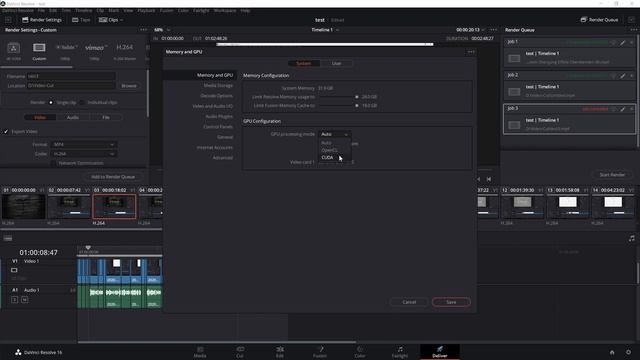
Task: Open the Clips toolbar dropdown
Action: (x=111, y=20)
